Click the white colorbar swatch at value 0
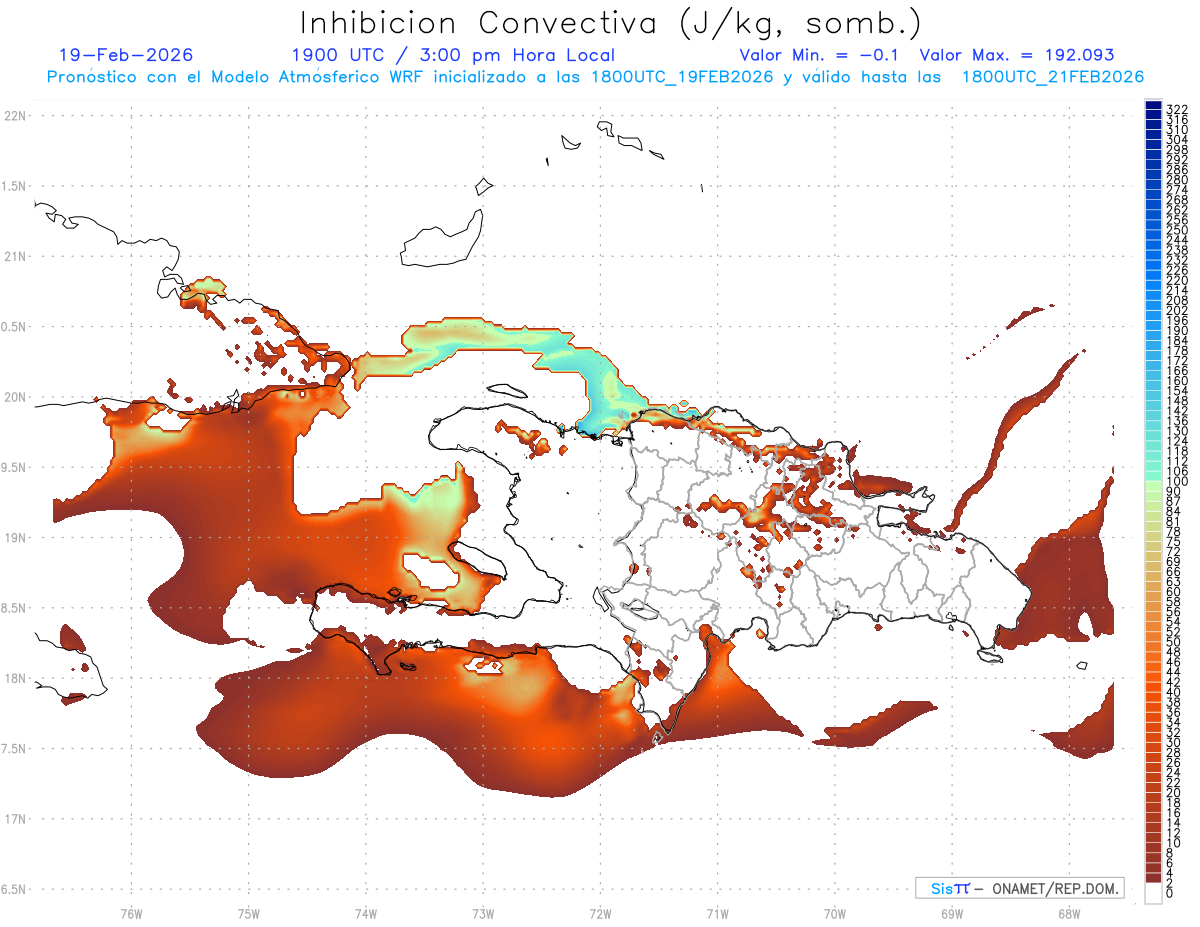Viewport: 1200px width, 927px height. (x=1153, y=895)
